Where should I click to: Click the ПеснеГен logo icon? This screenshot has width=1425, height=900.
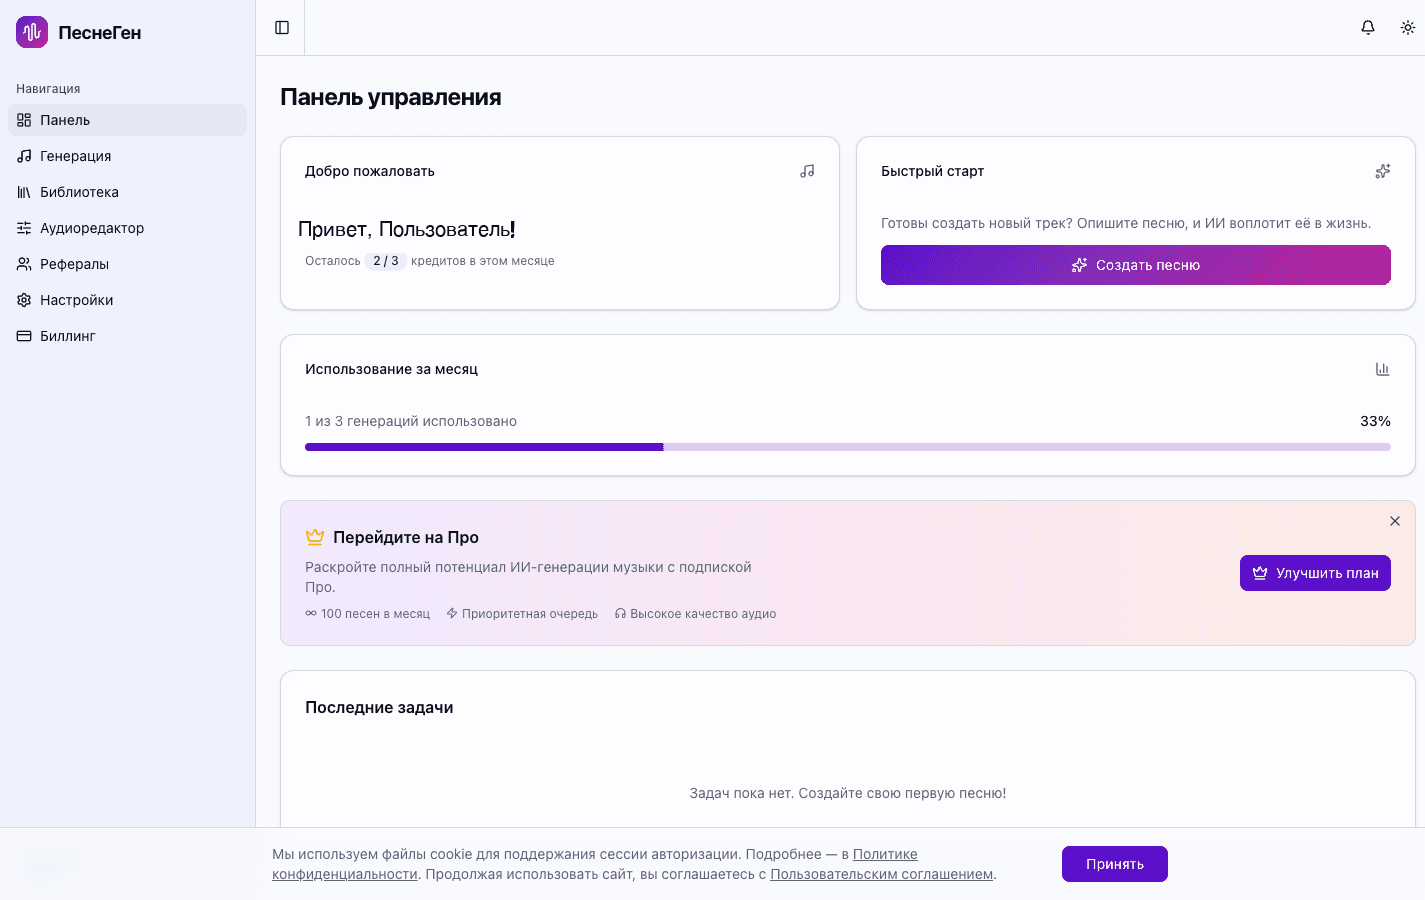pos(32,32)
